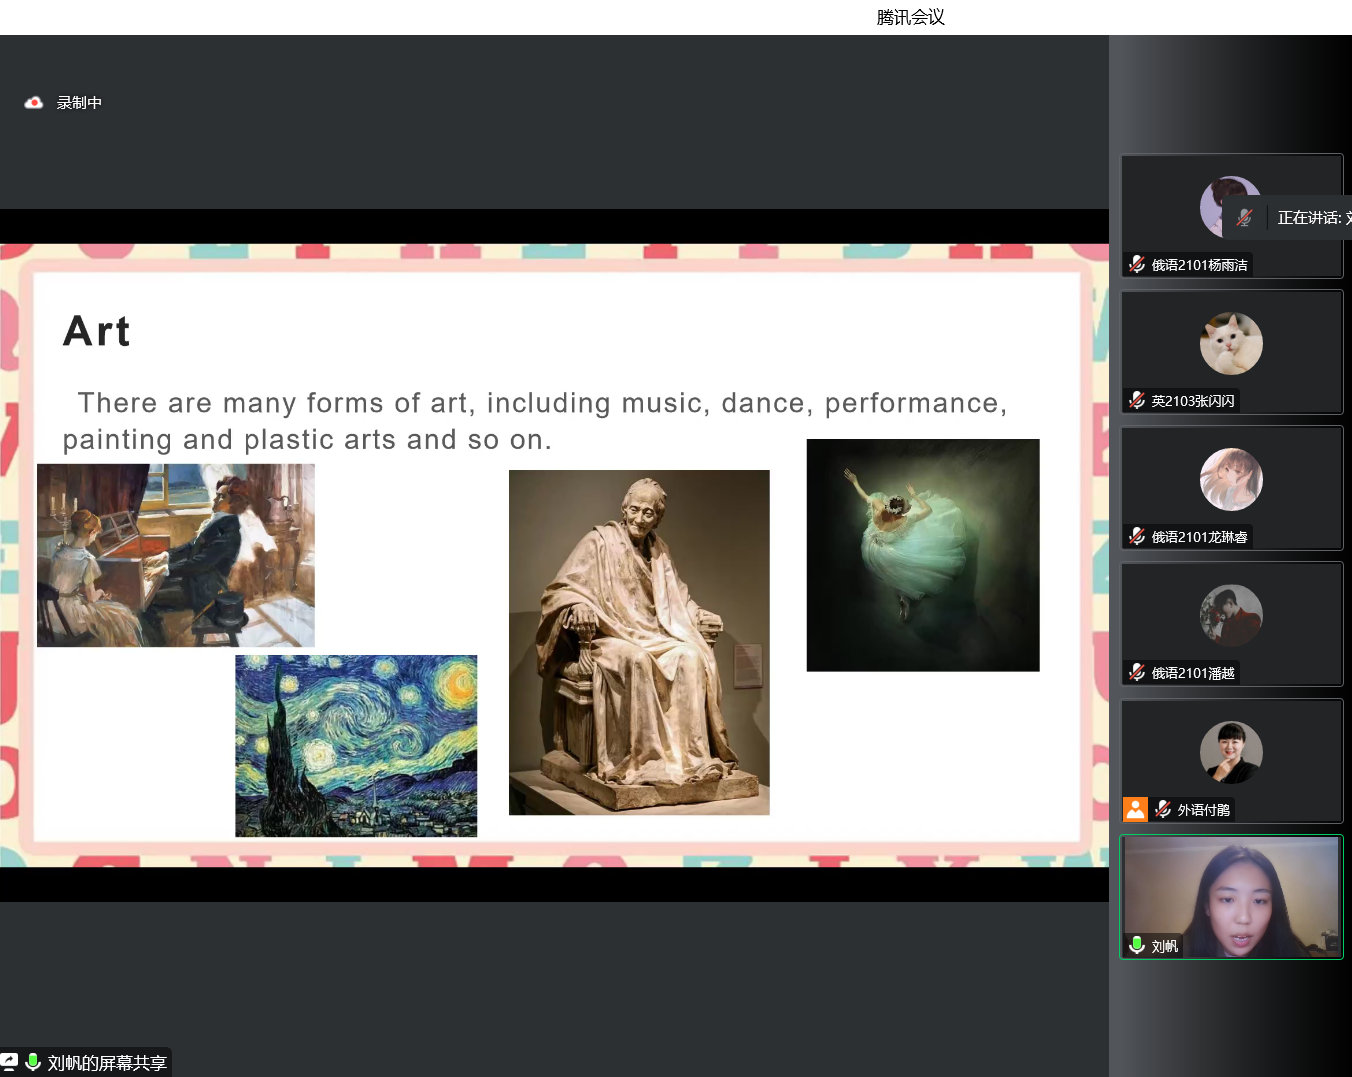The width and height of the screenshot is (1352, 1077).
Task: Click green mic icon beside 刘帆的屏幕共享
Action: tap(33, 1062)
